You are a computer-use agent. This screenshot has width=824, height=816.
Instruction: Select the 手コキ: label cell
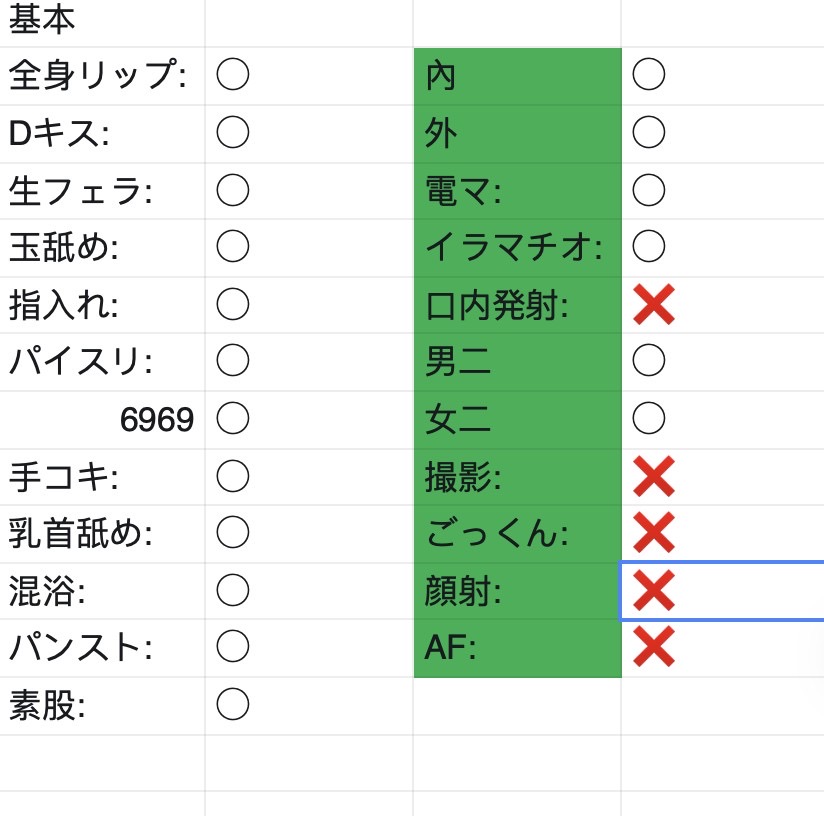[102, 477]
